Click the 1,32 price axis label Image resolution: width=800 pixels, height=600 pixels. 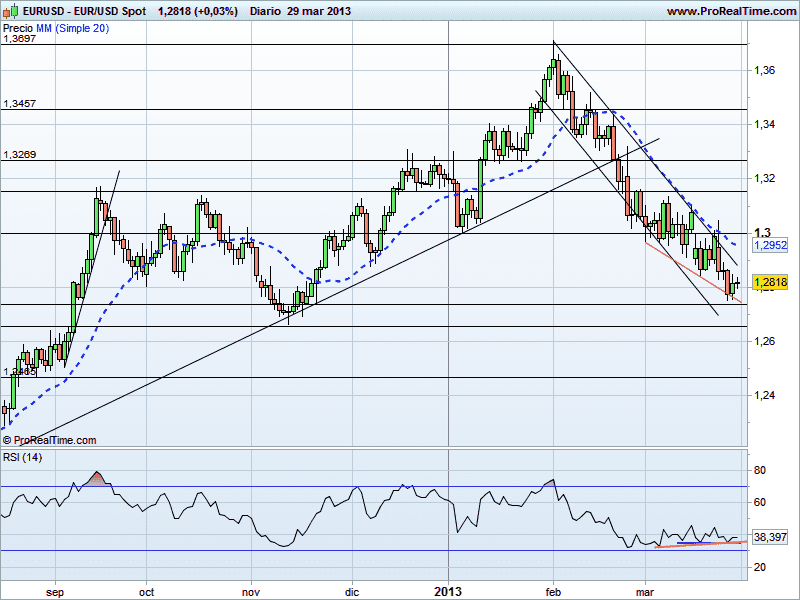764,179
